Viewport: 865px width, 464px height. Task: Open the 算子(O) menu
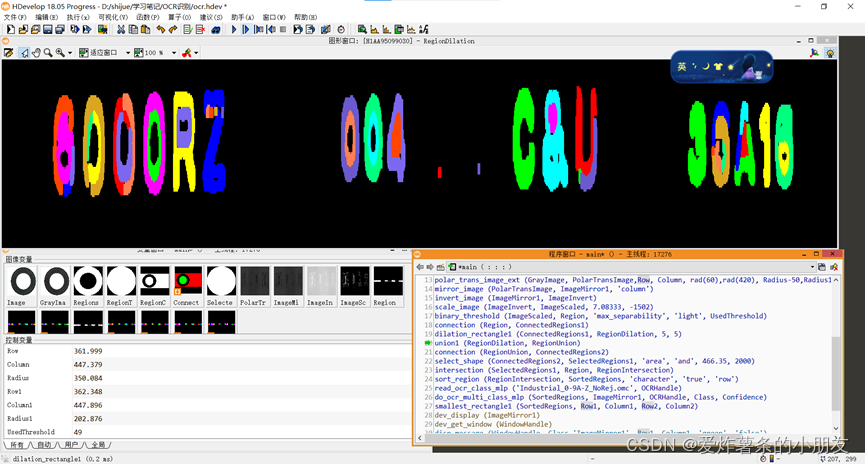tap(179, 17)
